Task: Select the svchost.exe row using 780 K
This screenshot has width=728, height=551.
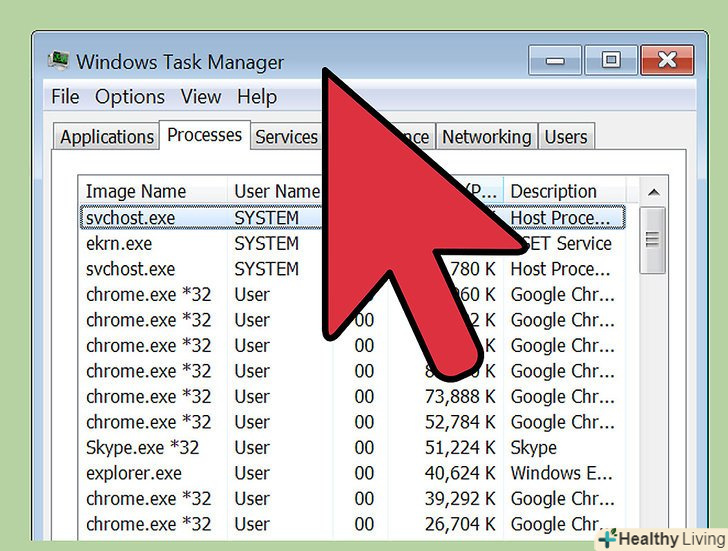Action: pos(352,269)
